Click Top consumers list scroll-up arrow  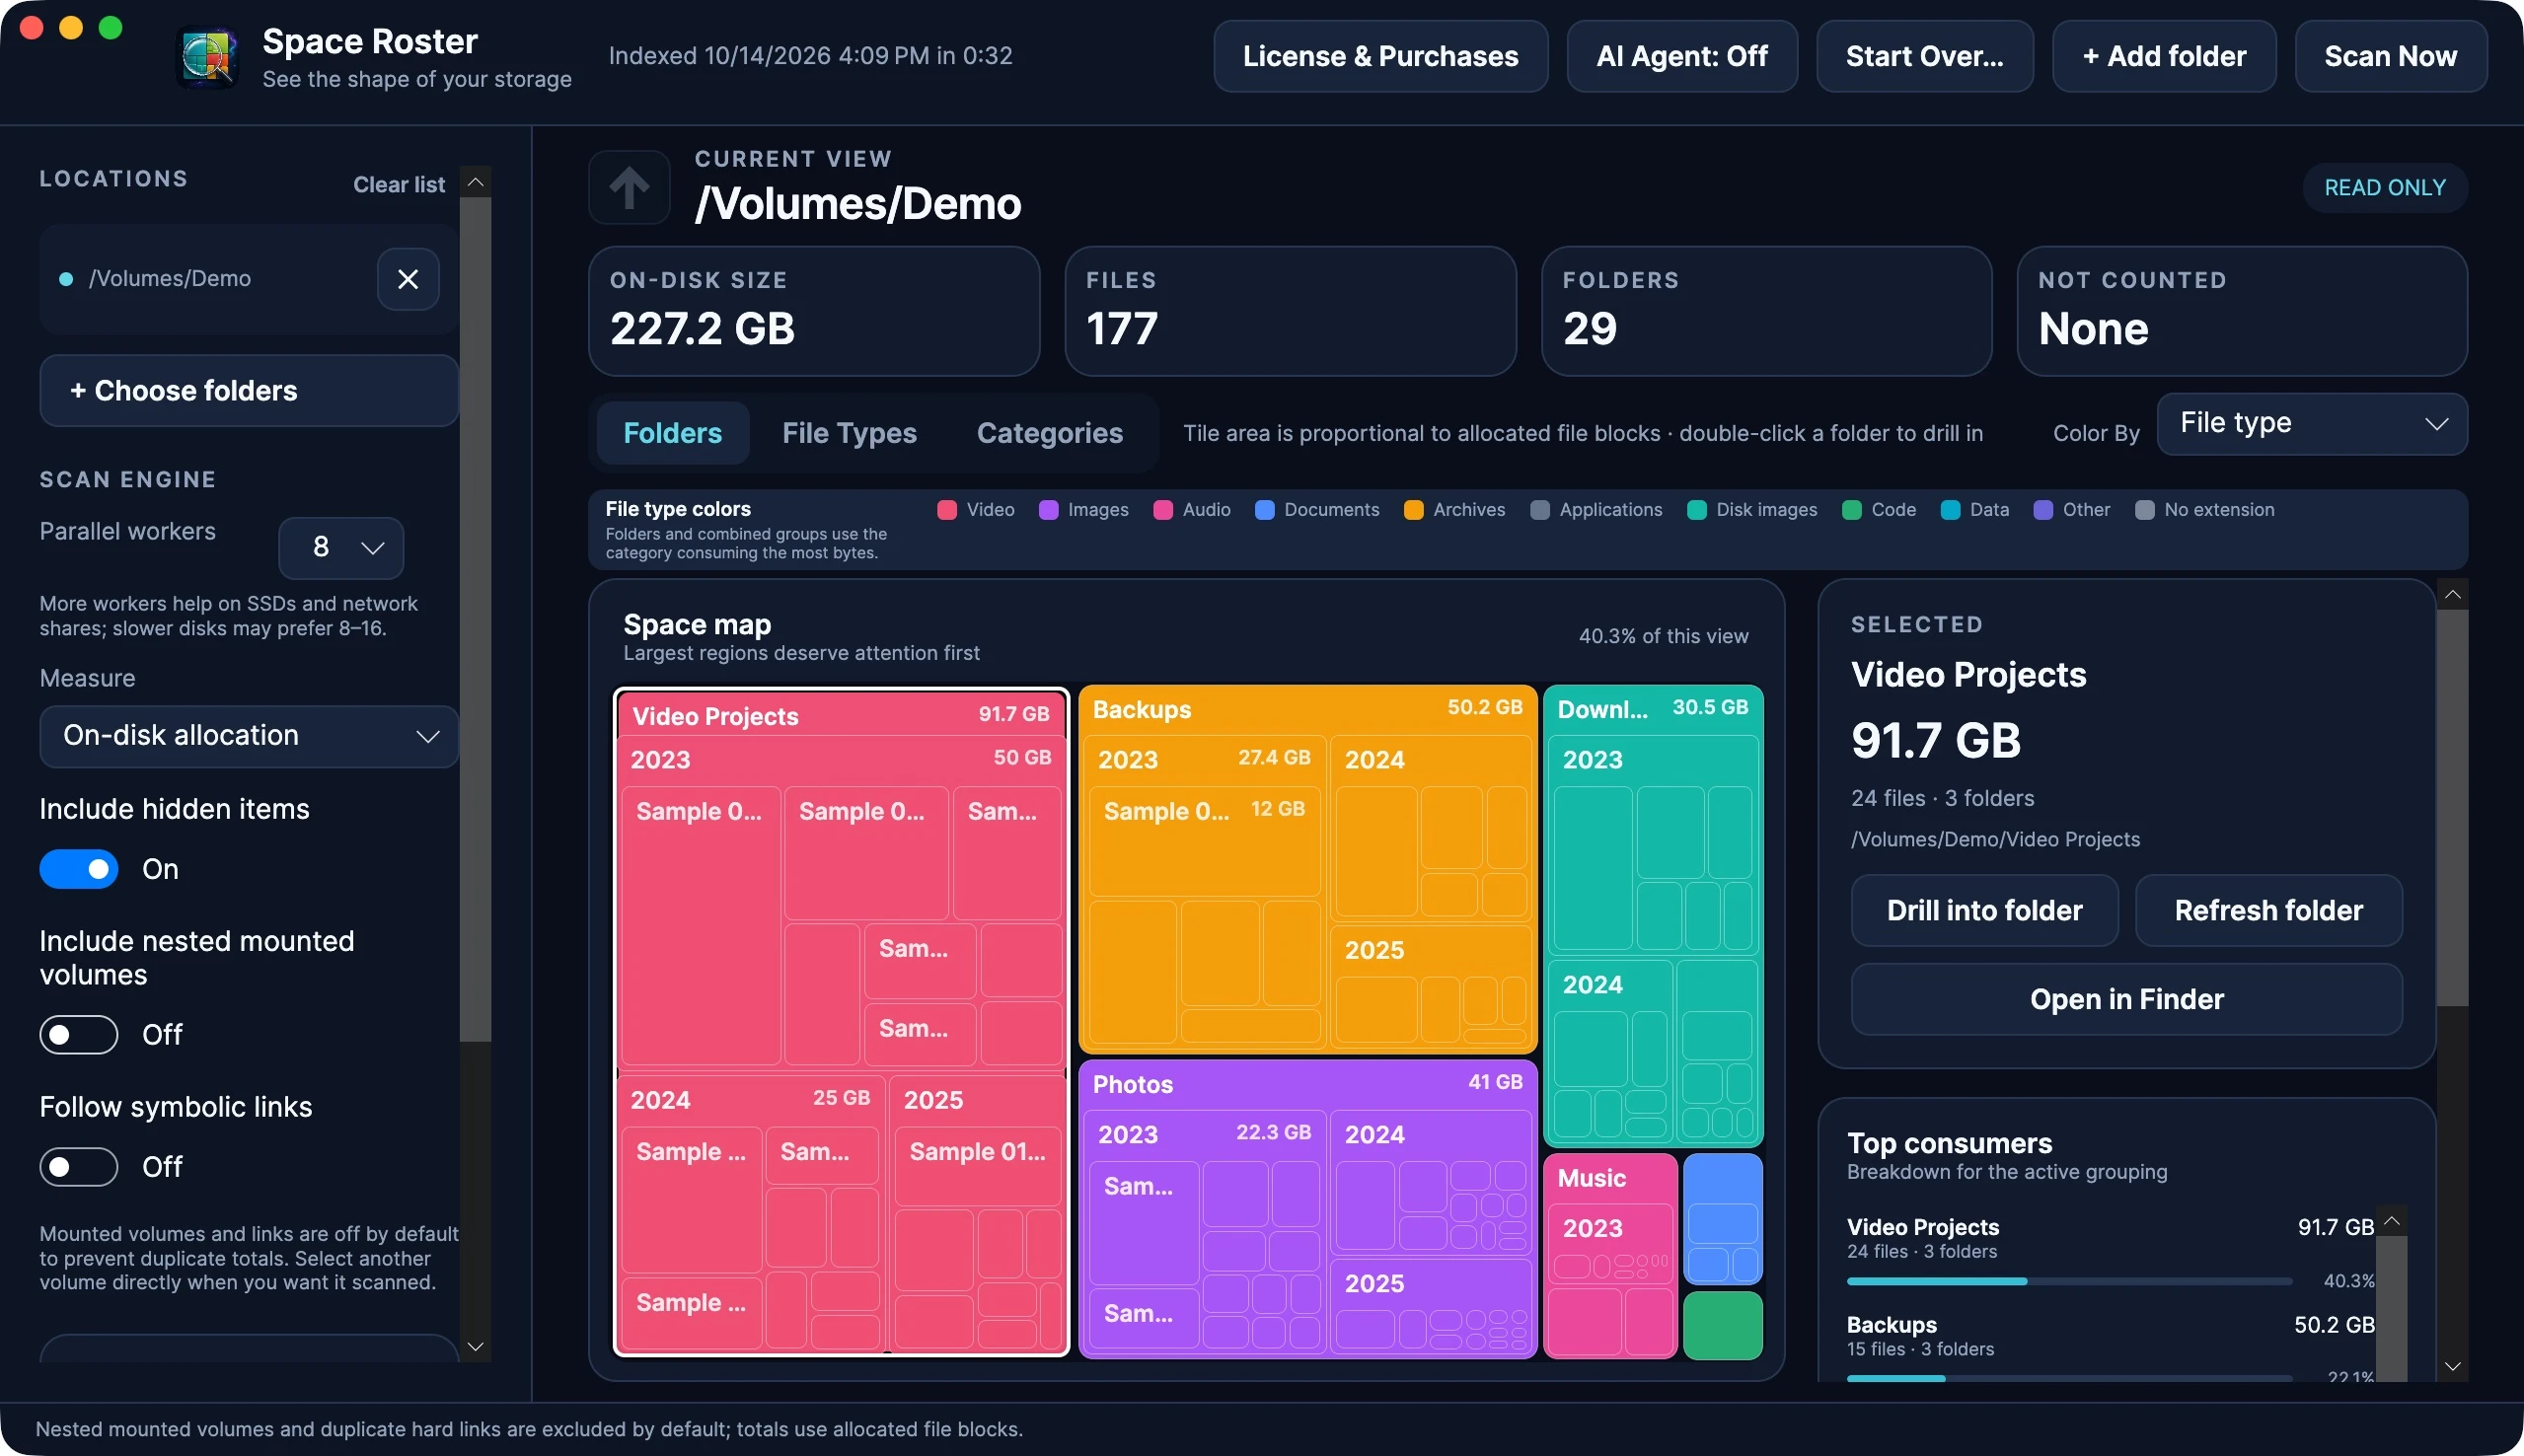[2391, 1221]
